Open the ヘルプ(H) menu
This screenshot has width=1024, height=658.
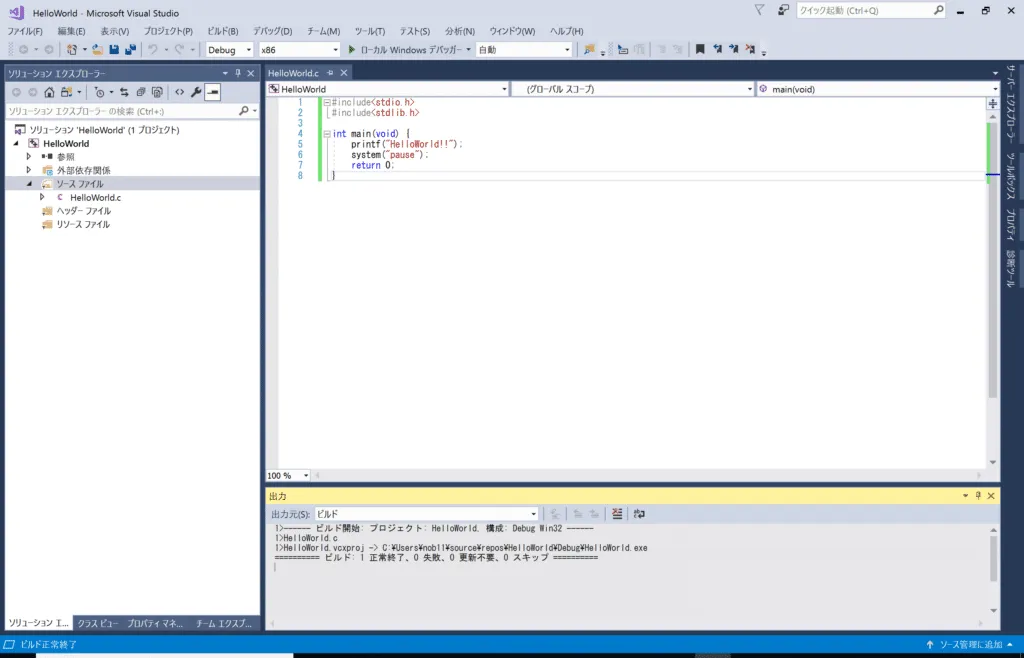coord(566,31)
